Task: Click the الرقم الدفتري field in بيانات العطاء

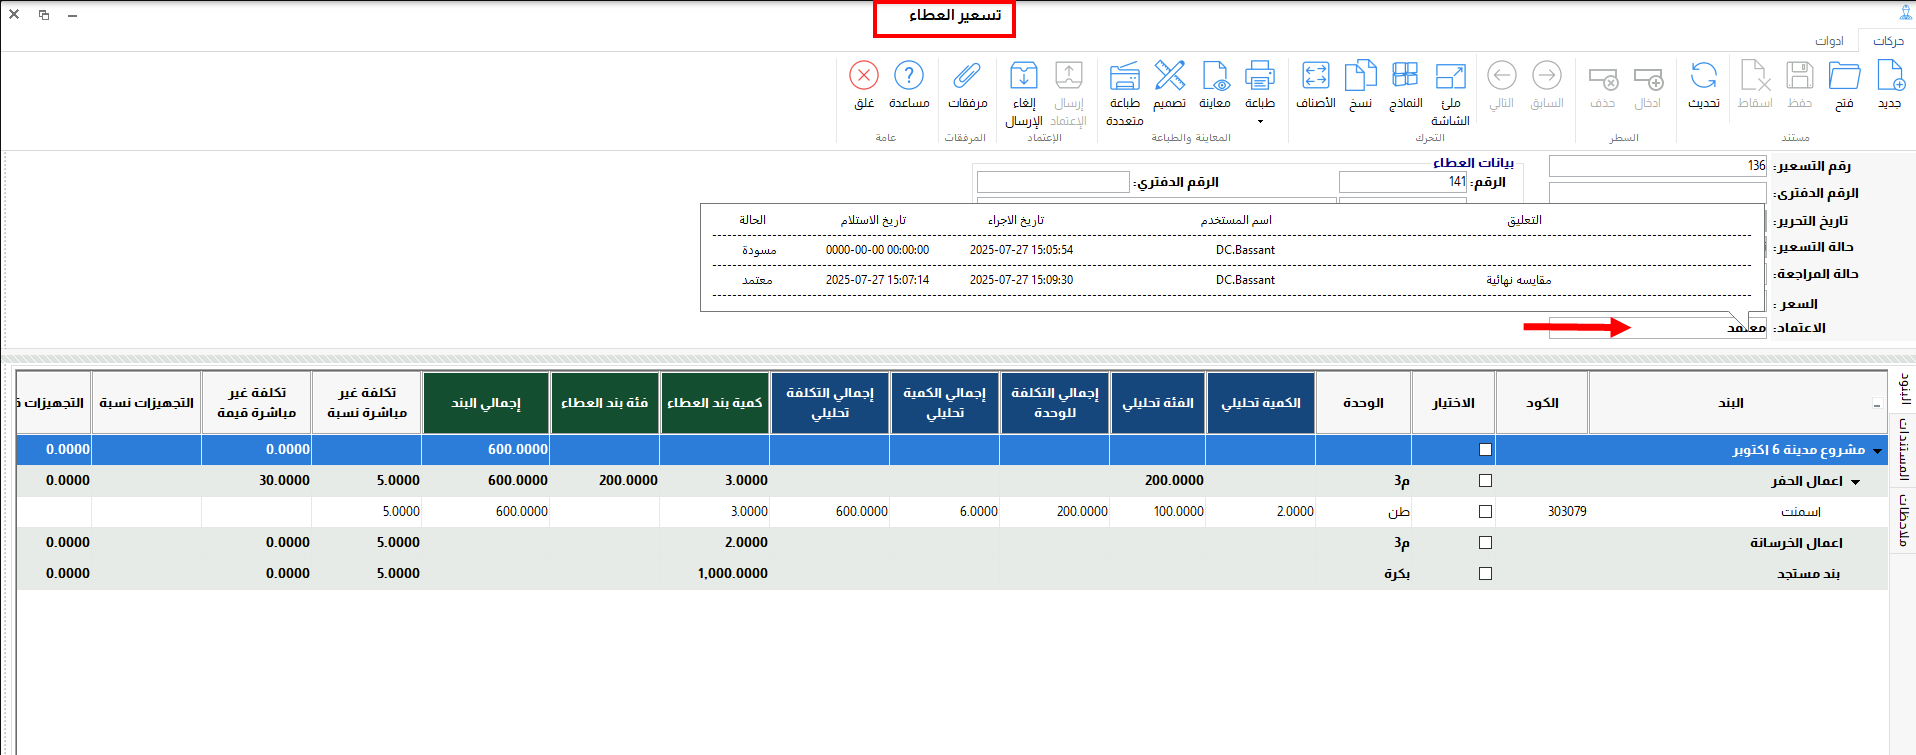Action: 1053,182
